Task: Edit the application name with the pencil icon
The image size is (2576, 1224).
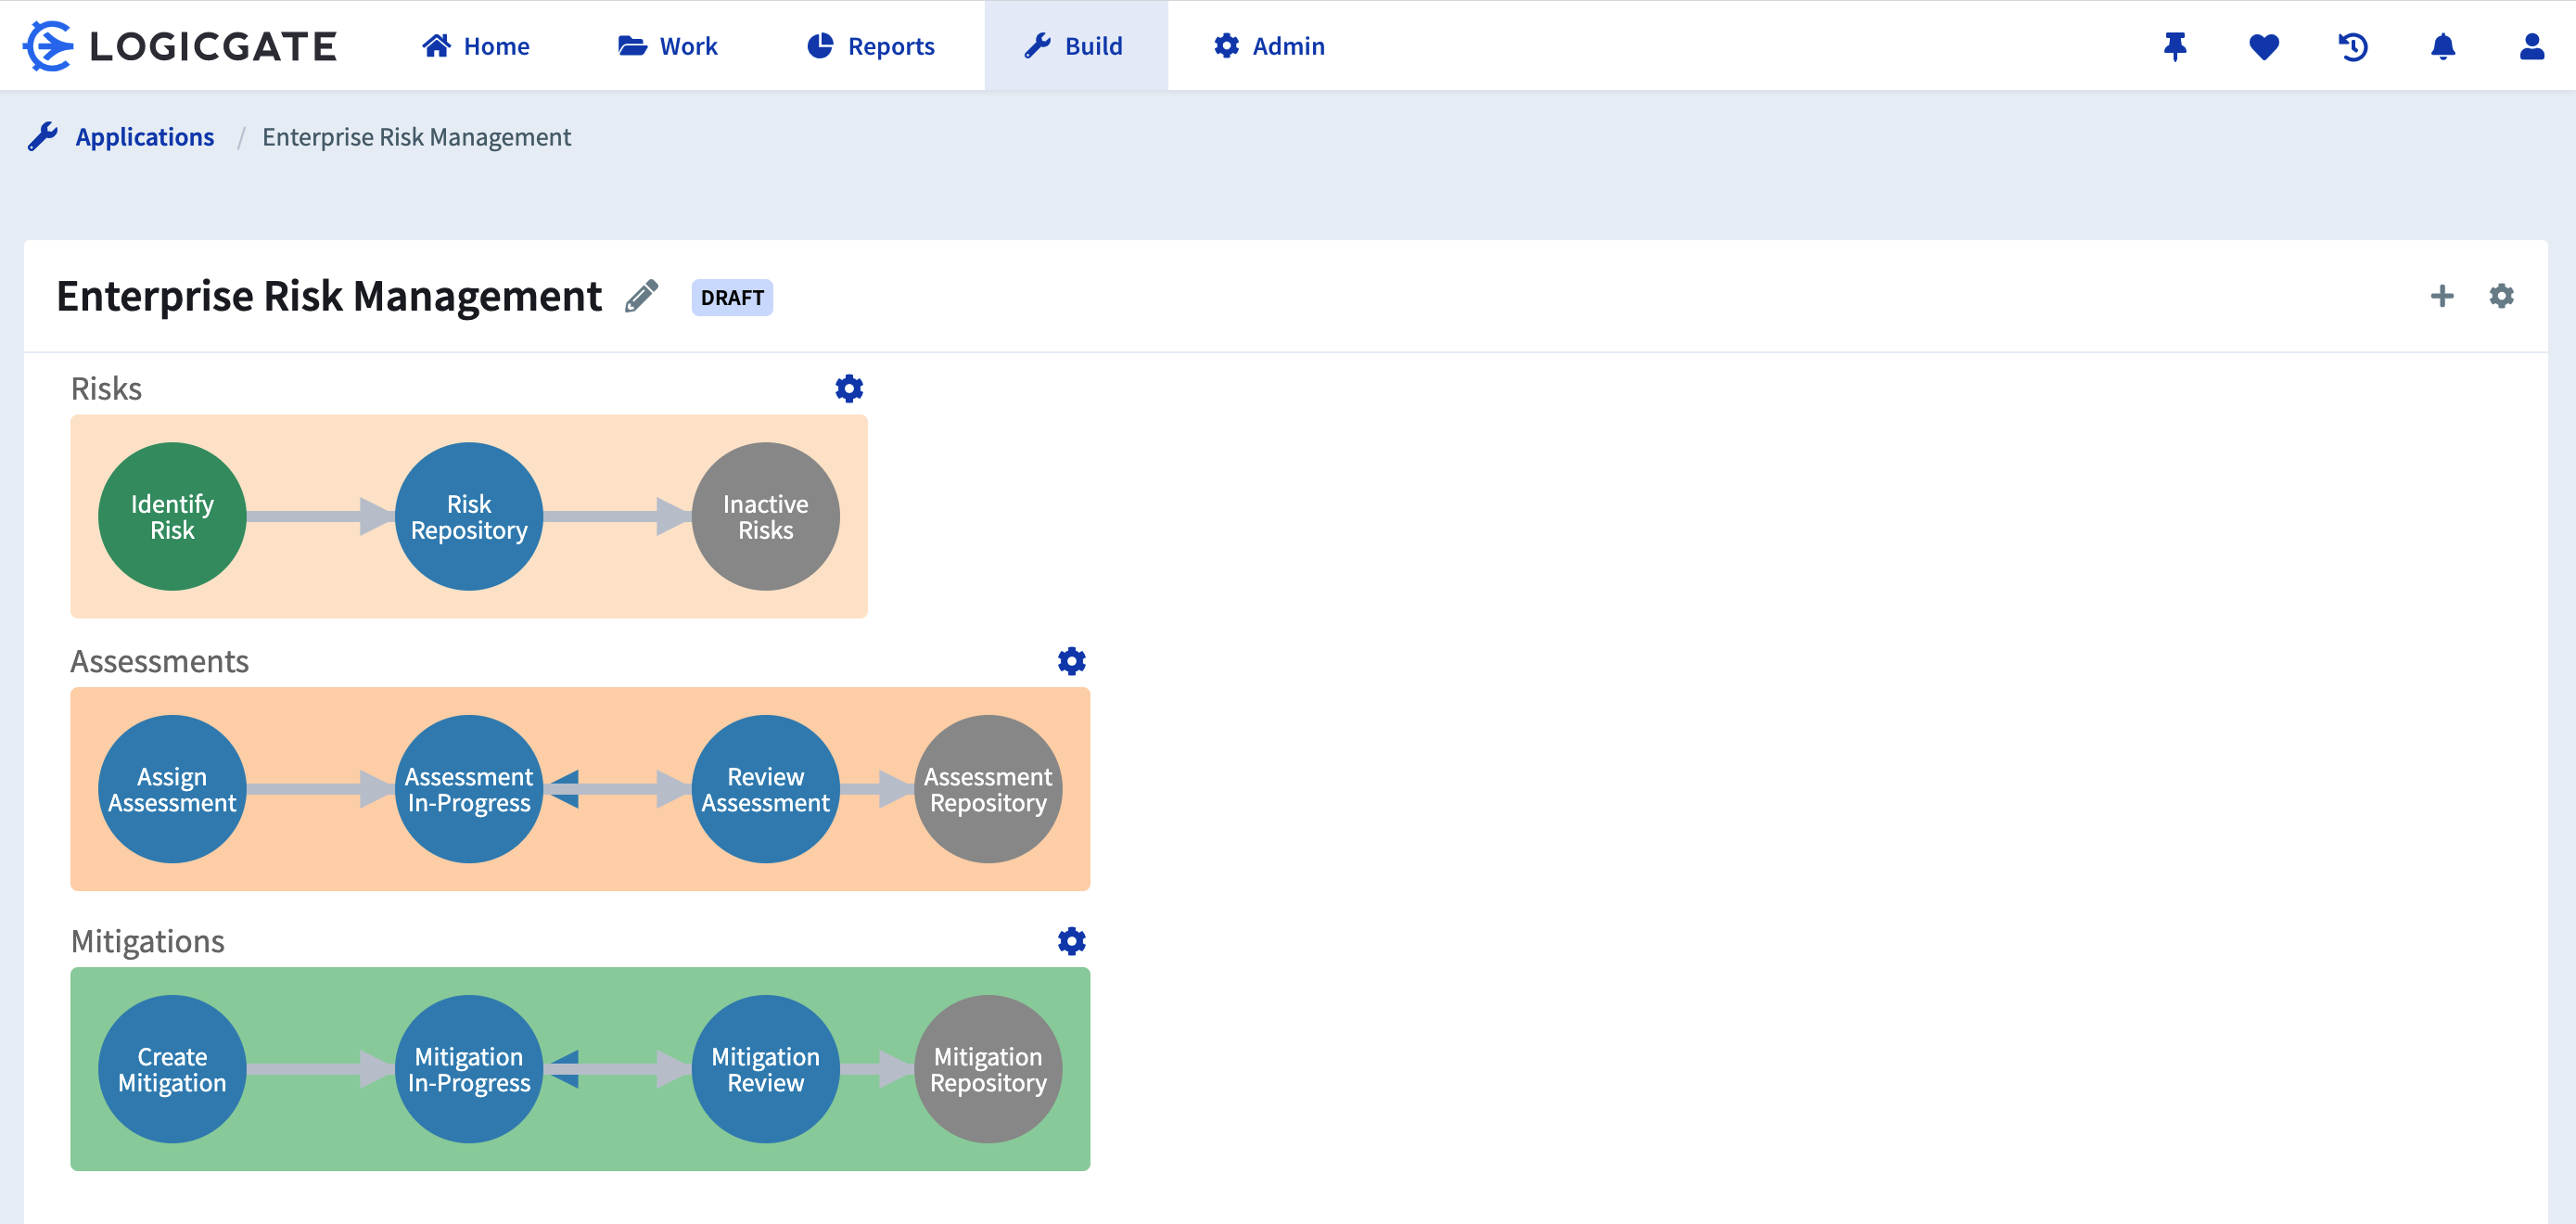Action: tap(642, 296)
